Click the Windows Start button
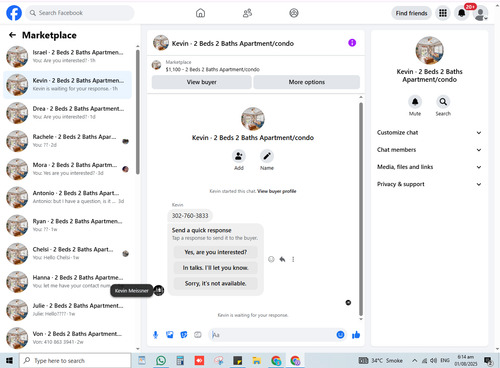Image resolution: width=500 pixels, height=368 pixels. (9, 360)
